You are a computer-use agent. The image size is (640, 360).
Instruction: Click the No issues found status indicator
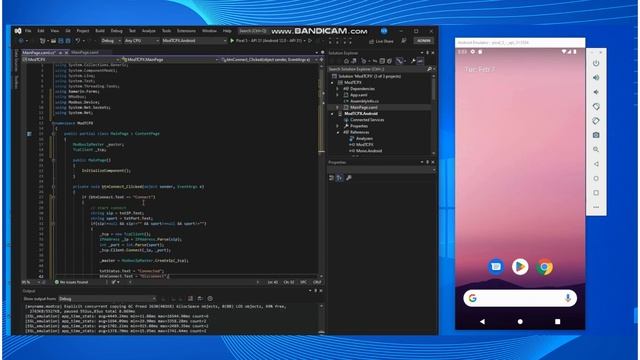[71, 282]
